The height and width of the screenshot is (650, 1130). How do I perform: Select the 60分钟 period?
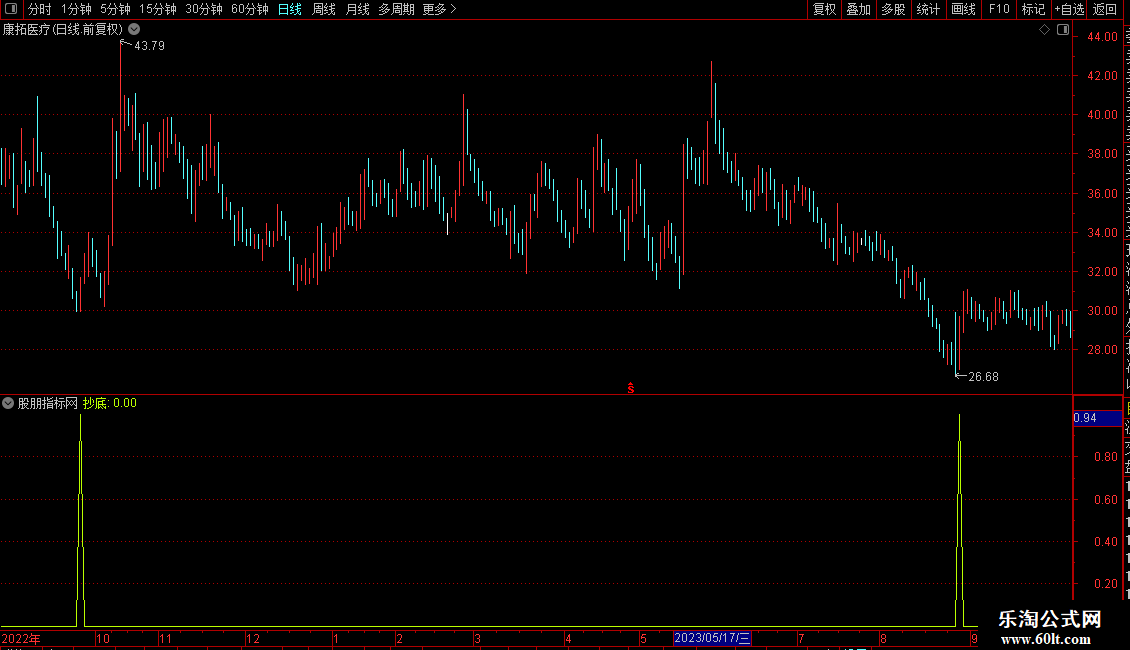[250, 9]
